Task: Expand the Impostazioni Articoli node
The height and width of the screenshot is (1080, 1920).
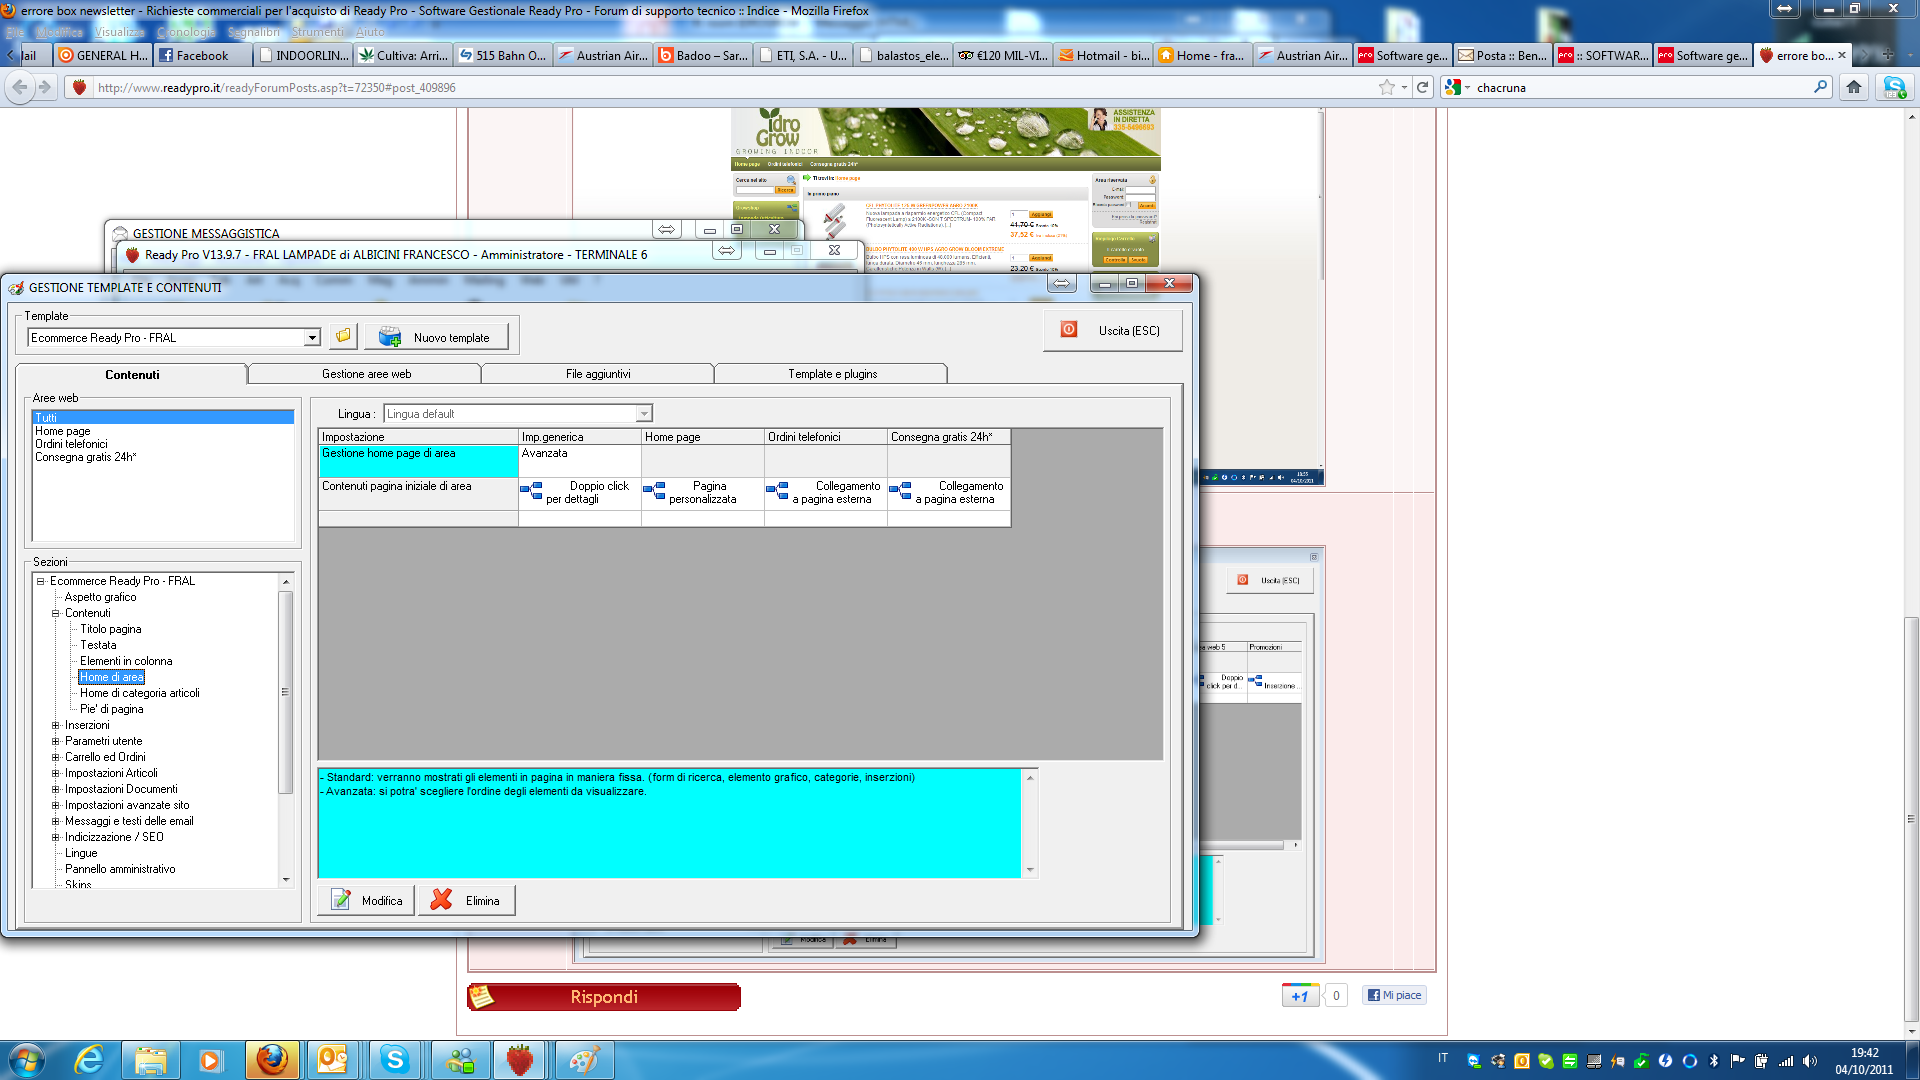Action: pyautogui.click(x=56, y=773)
